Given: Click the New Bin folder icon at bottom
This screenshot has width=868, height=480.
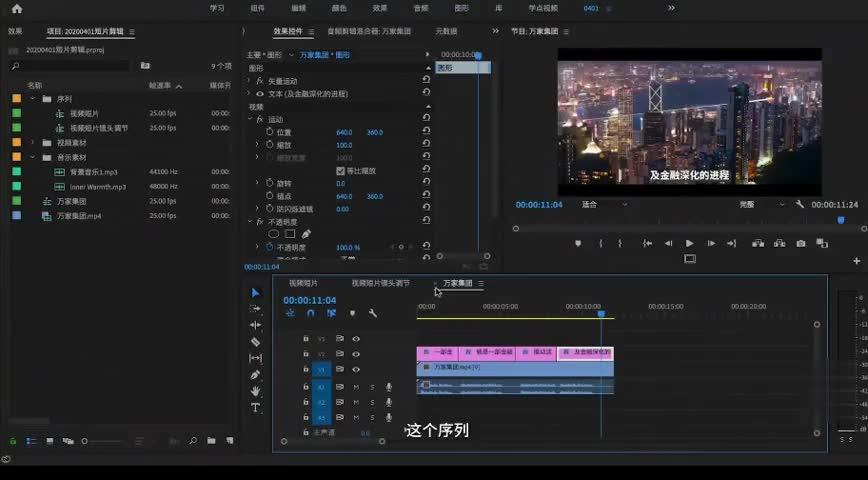Looking at the screenshot, I should [x=211, y=441].
